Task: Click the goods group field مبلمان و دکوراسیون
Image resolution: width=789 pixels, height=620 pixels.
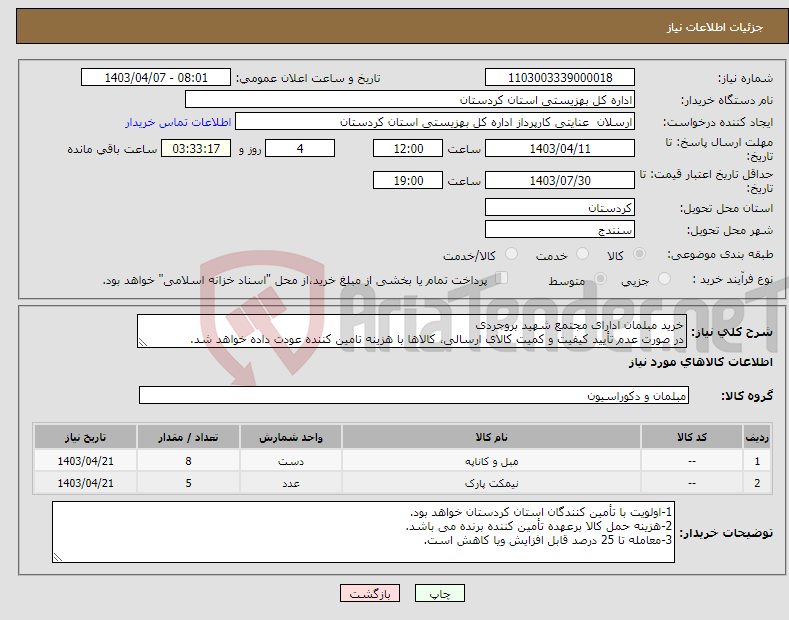Action: click(414, 396)
